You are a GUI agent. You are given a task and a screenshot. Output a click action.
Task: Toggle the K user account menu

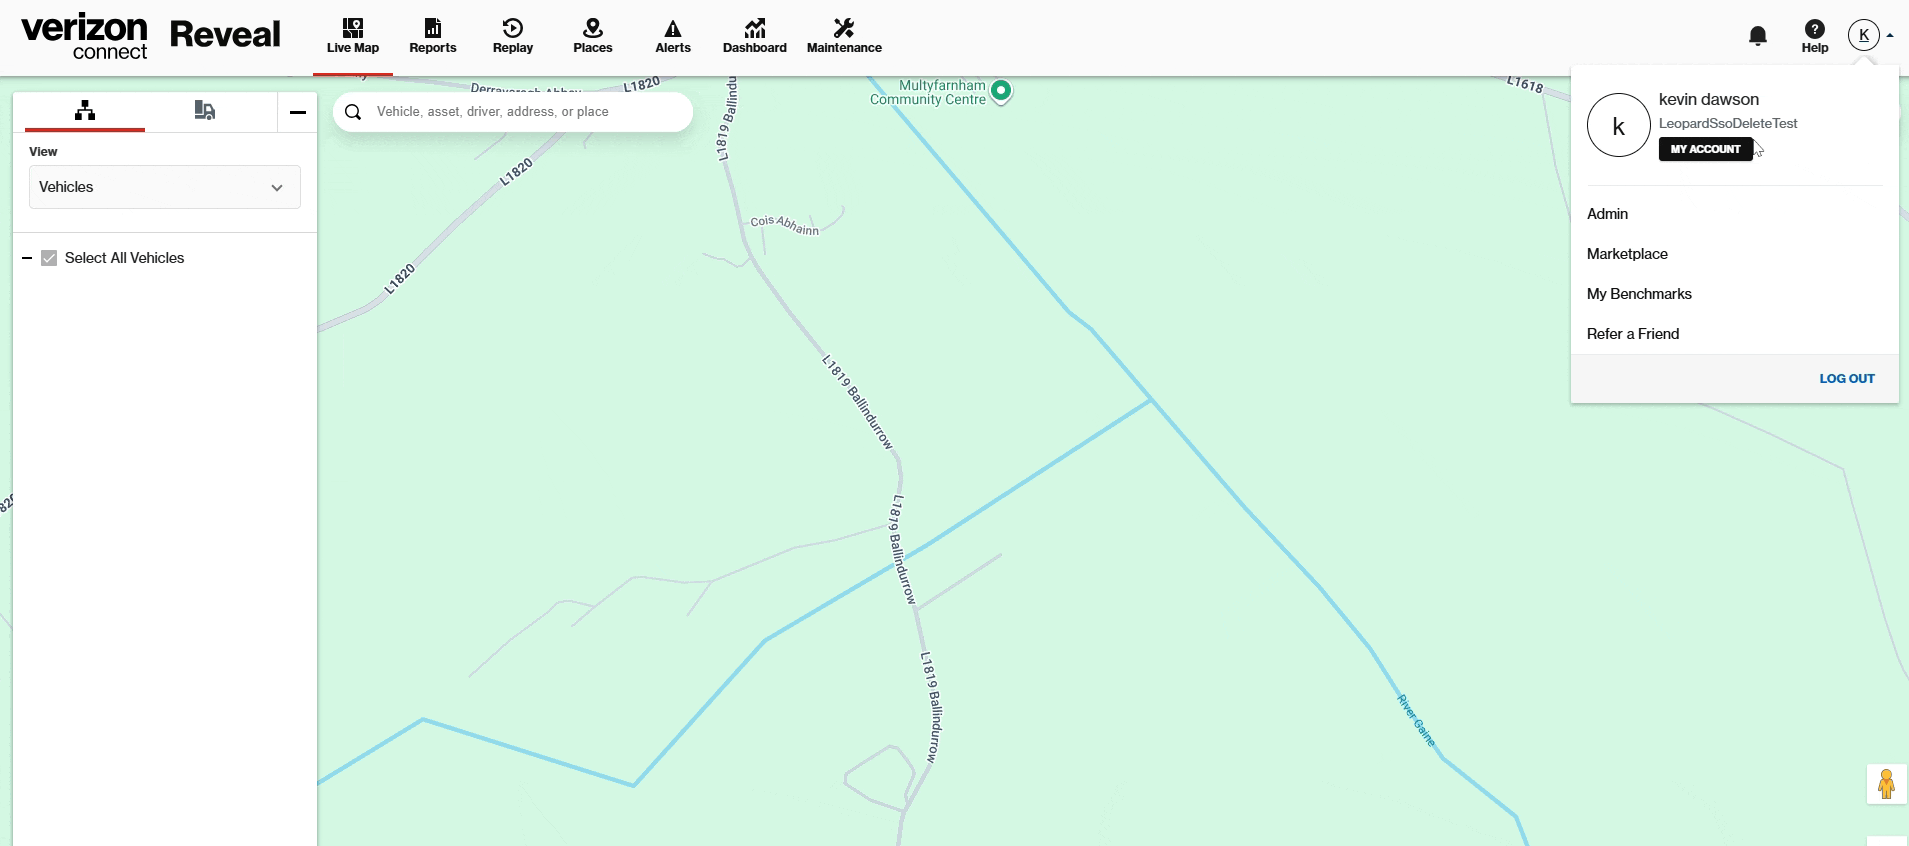coord(1870,35)
